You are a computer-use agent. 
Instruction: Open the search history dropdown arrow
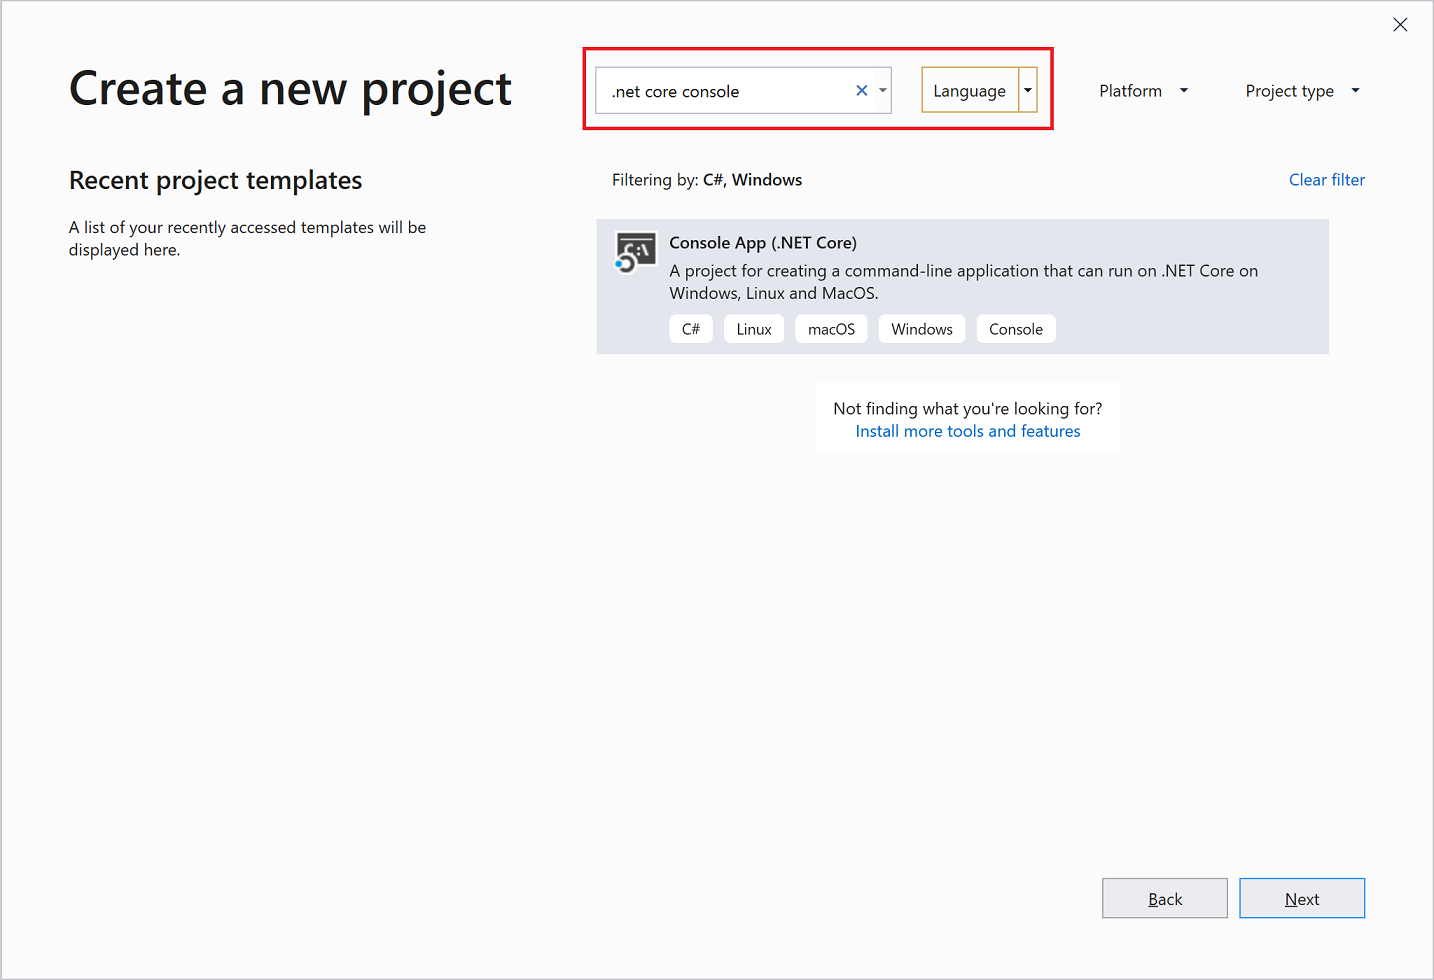tap(881, 90)
